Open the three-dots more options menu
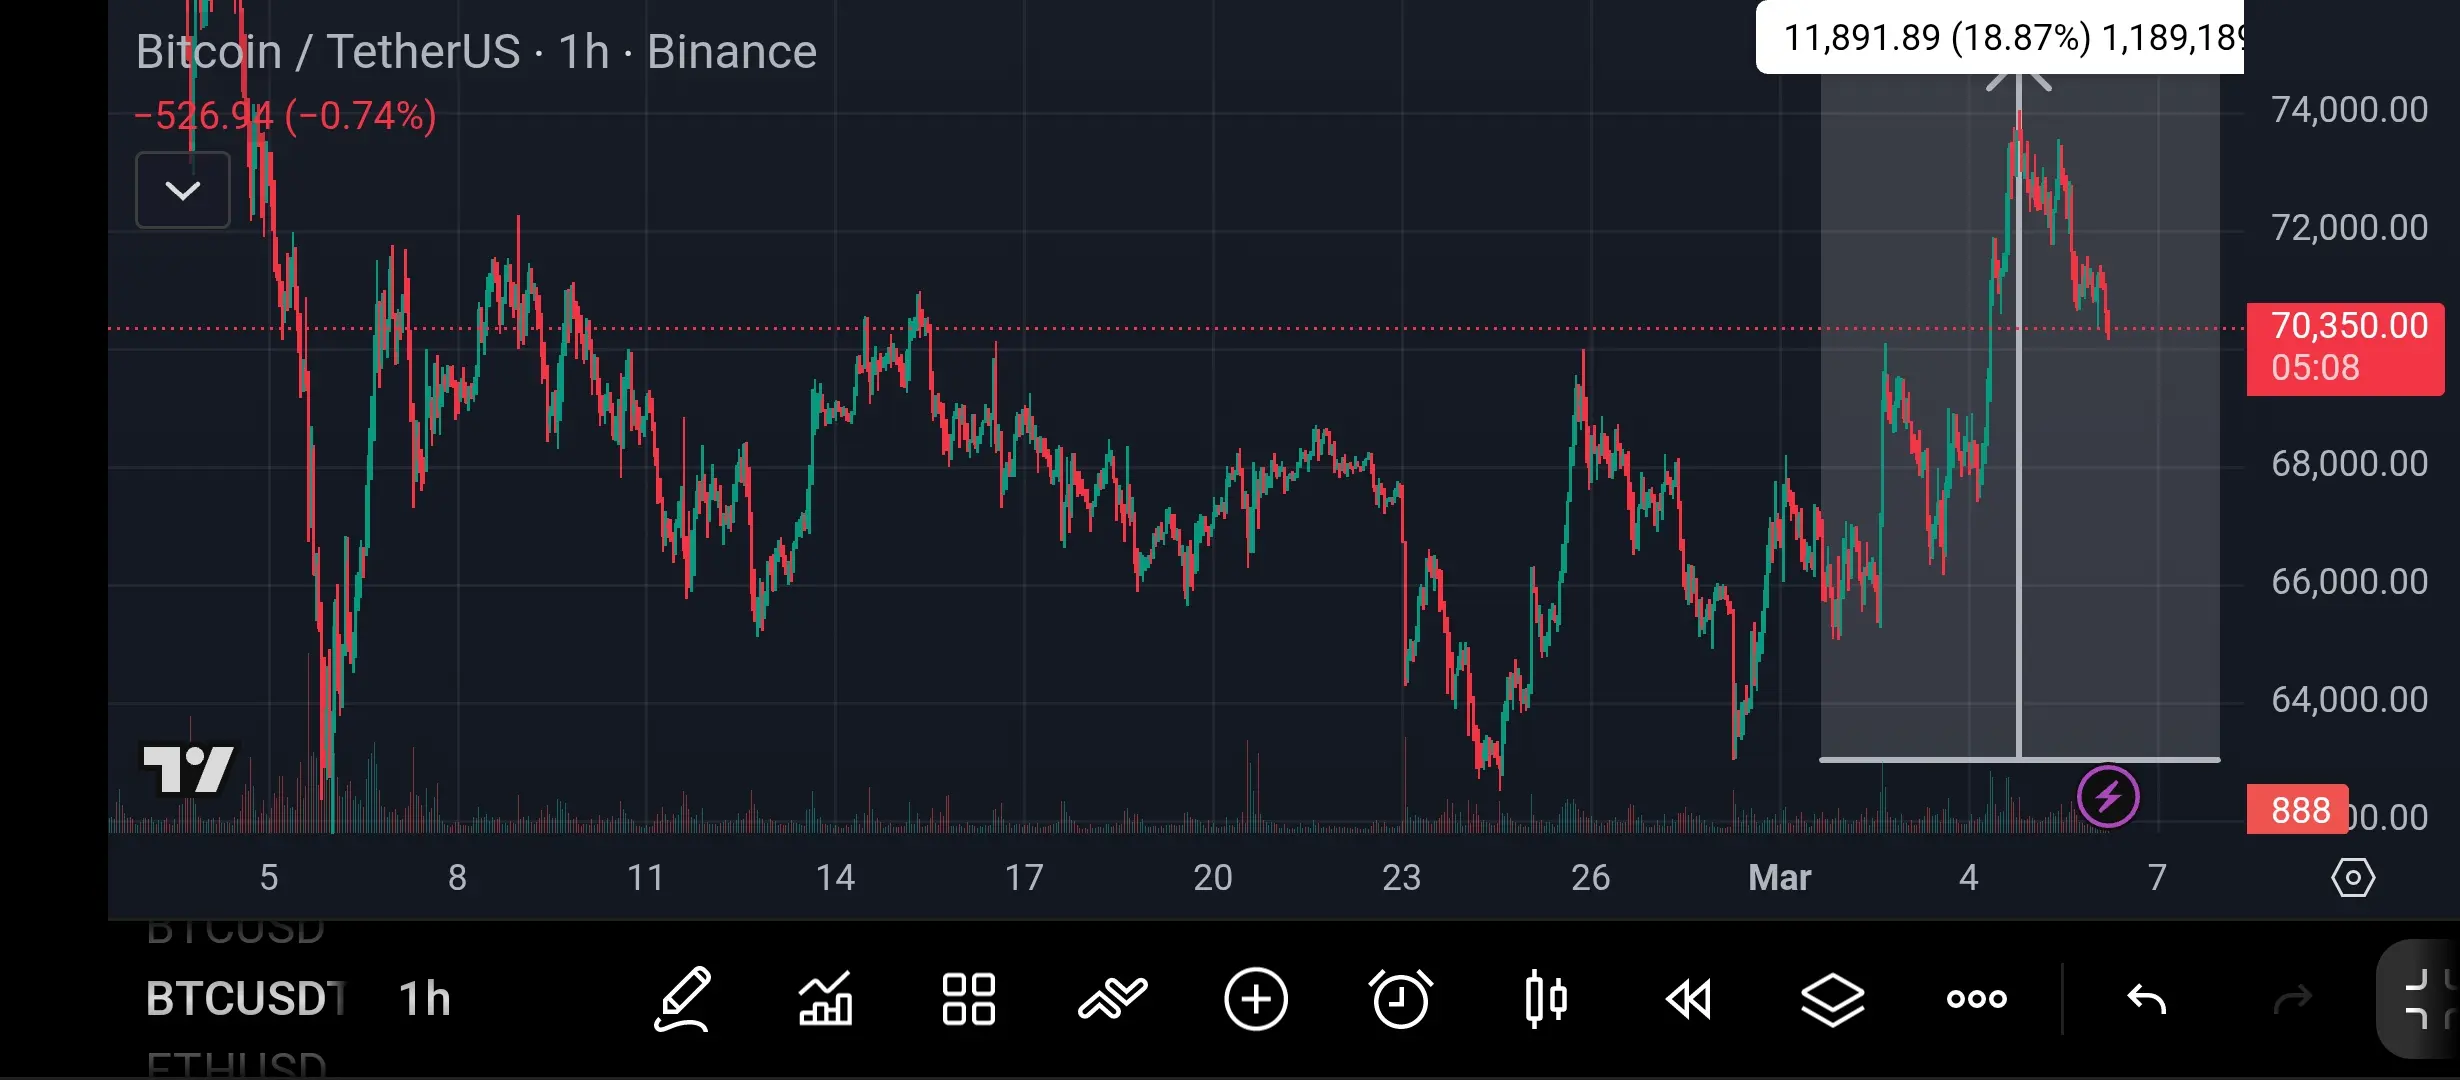This screenshot has width=2460, height=1080. click(x=1976, y=999)
